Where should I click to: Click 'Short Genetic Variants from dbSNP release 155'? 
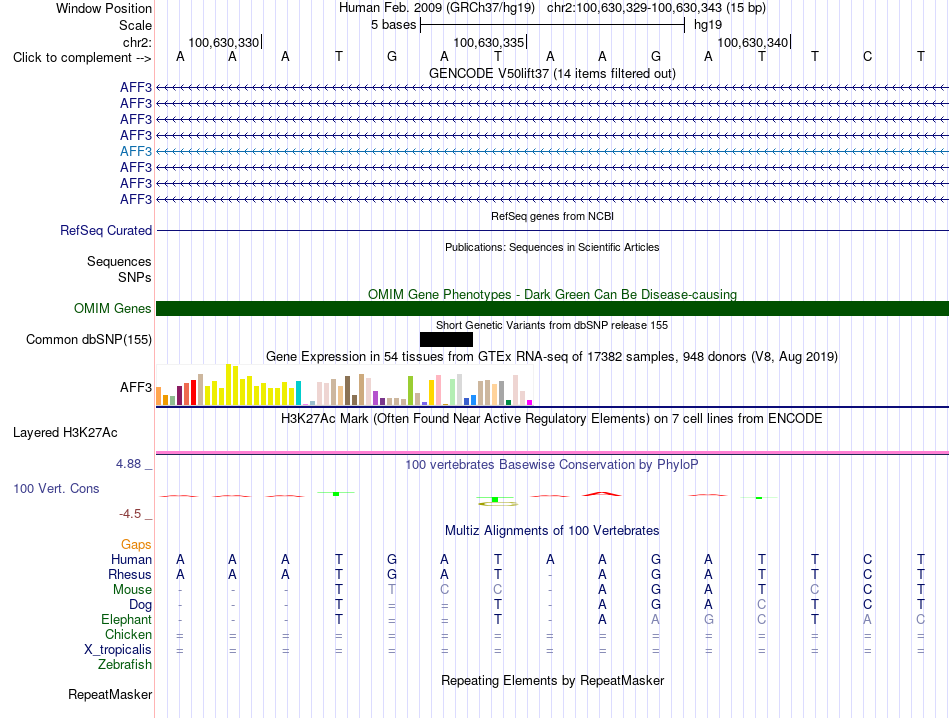pyautogui.click(x=552, y=325)
